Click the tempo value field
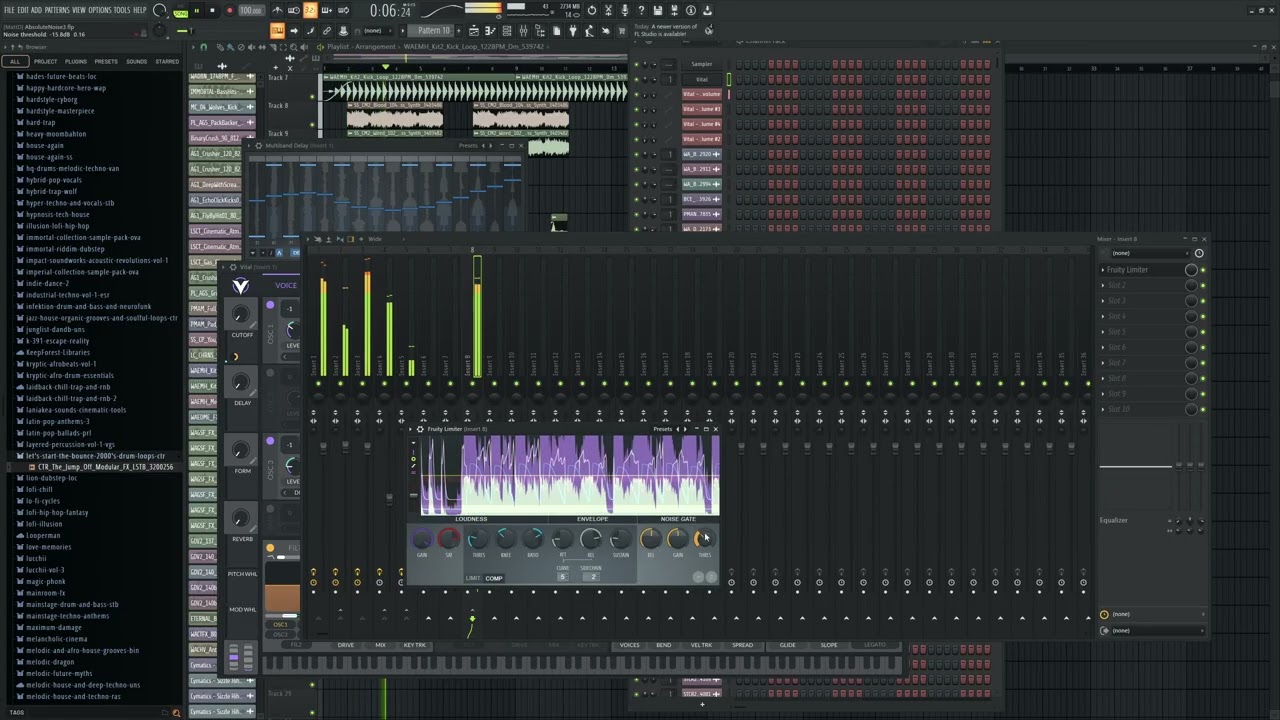Screen dimensions: 1280x720 (251, 10)
